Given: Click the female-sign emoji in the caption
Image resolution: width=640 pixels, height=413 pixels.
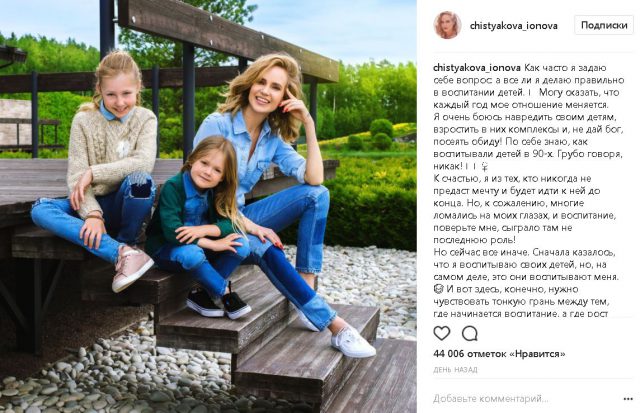Looking at the screenshot, I should click(x=485, y=167).
